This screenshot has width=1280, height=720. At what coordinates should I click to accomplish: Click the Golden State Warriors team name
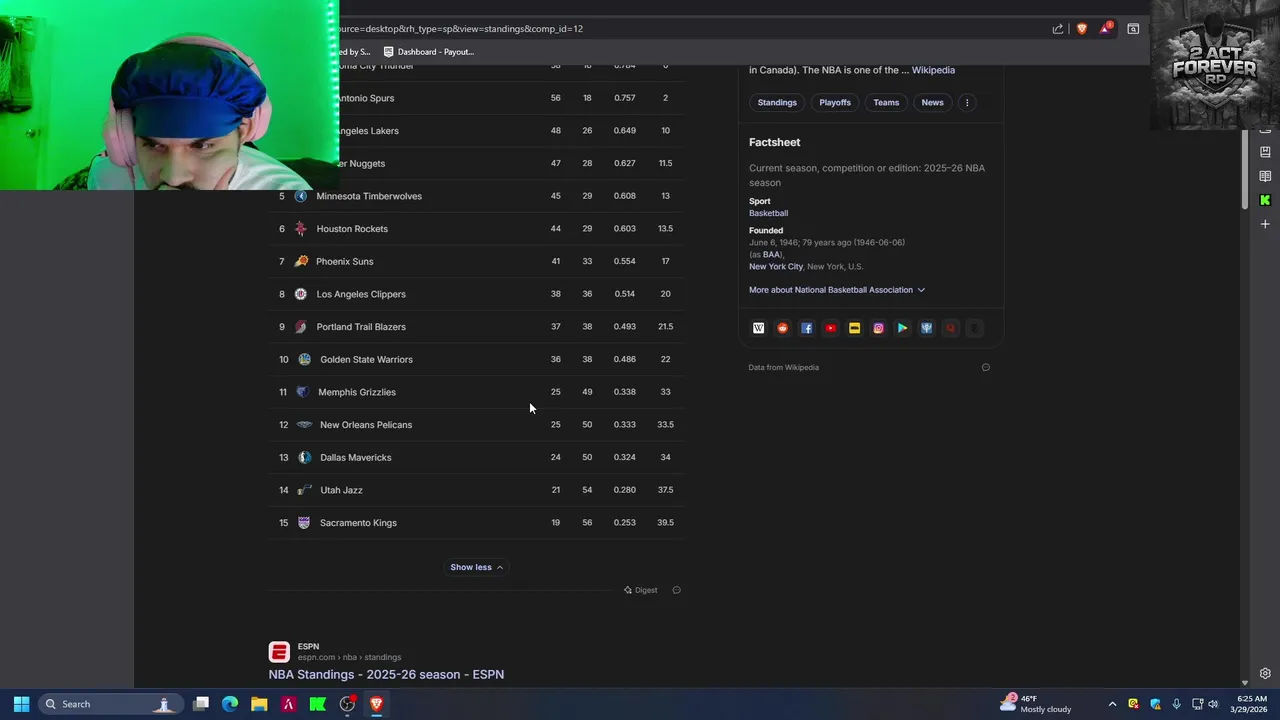366,359
